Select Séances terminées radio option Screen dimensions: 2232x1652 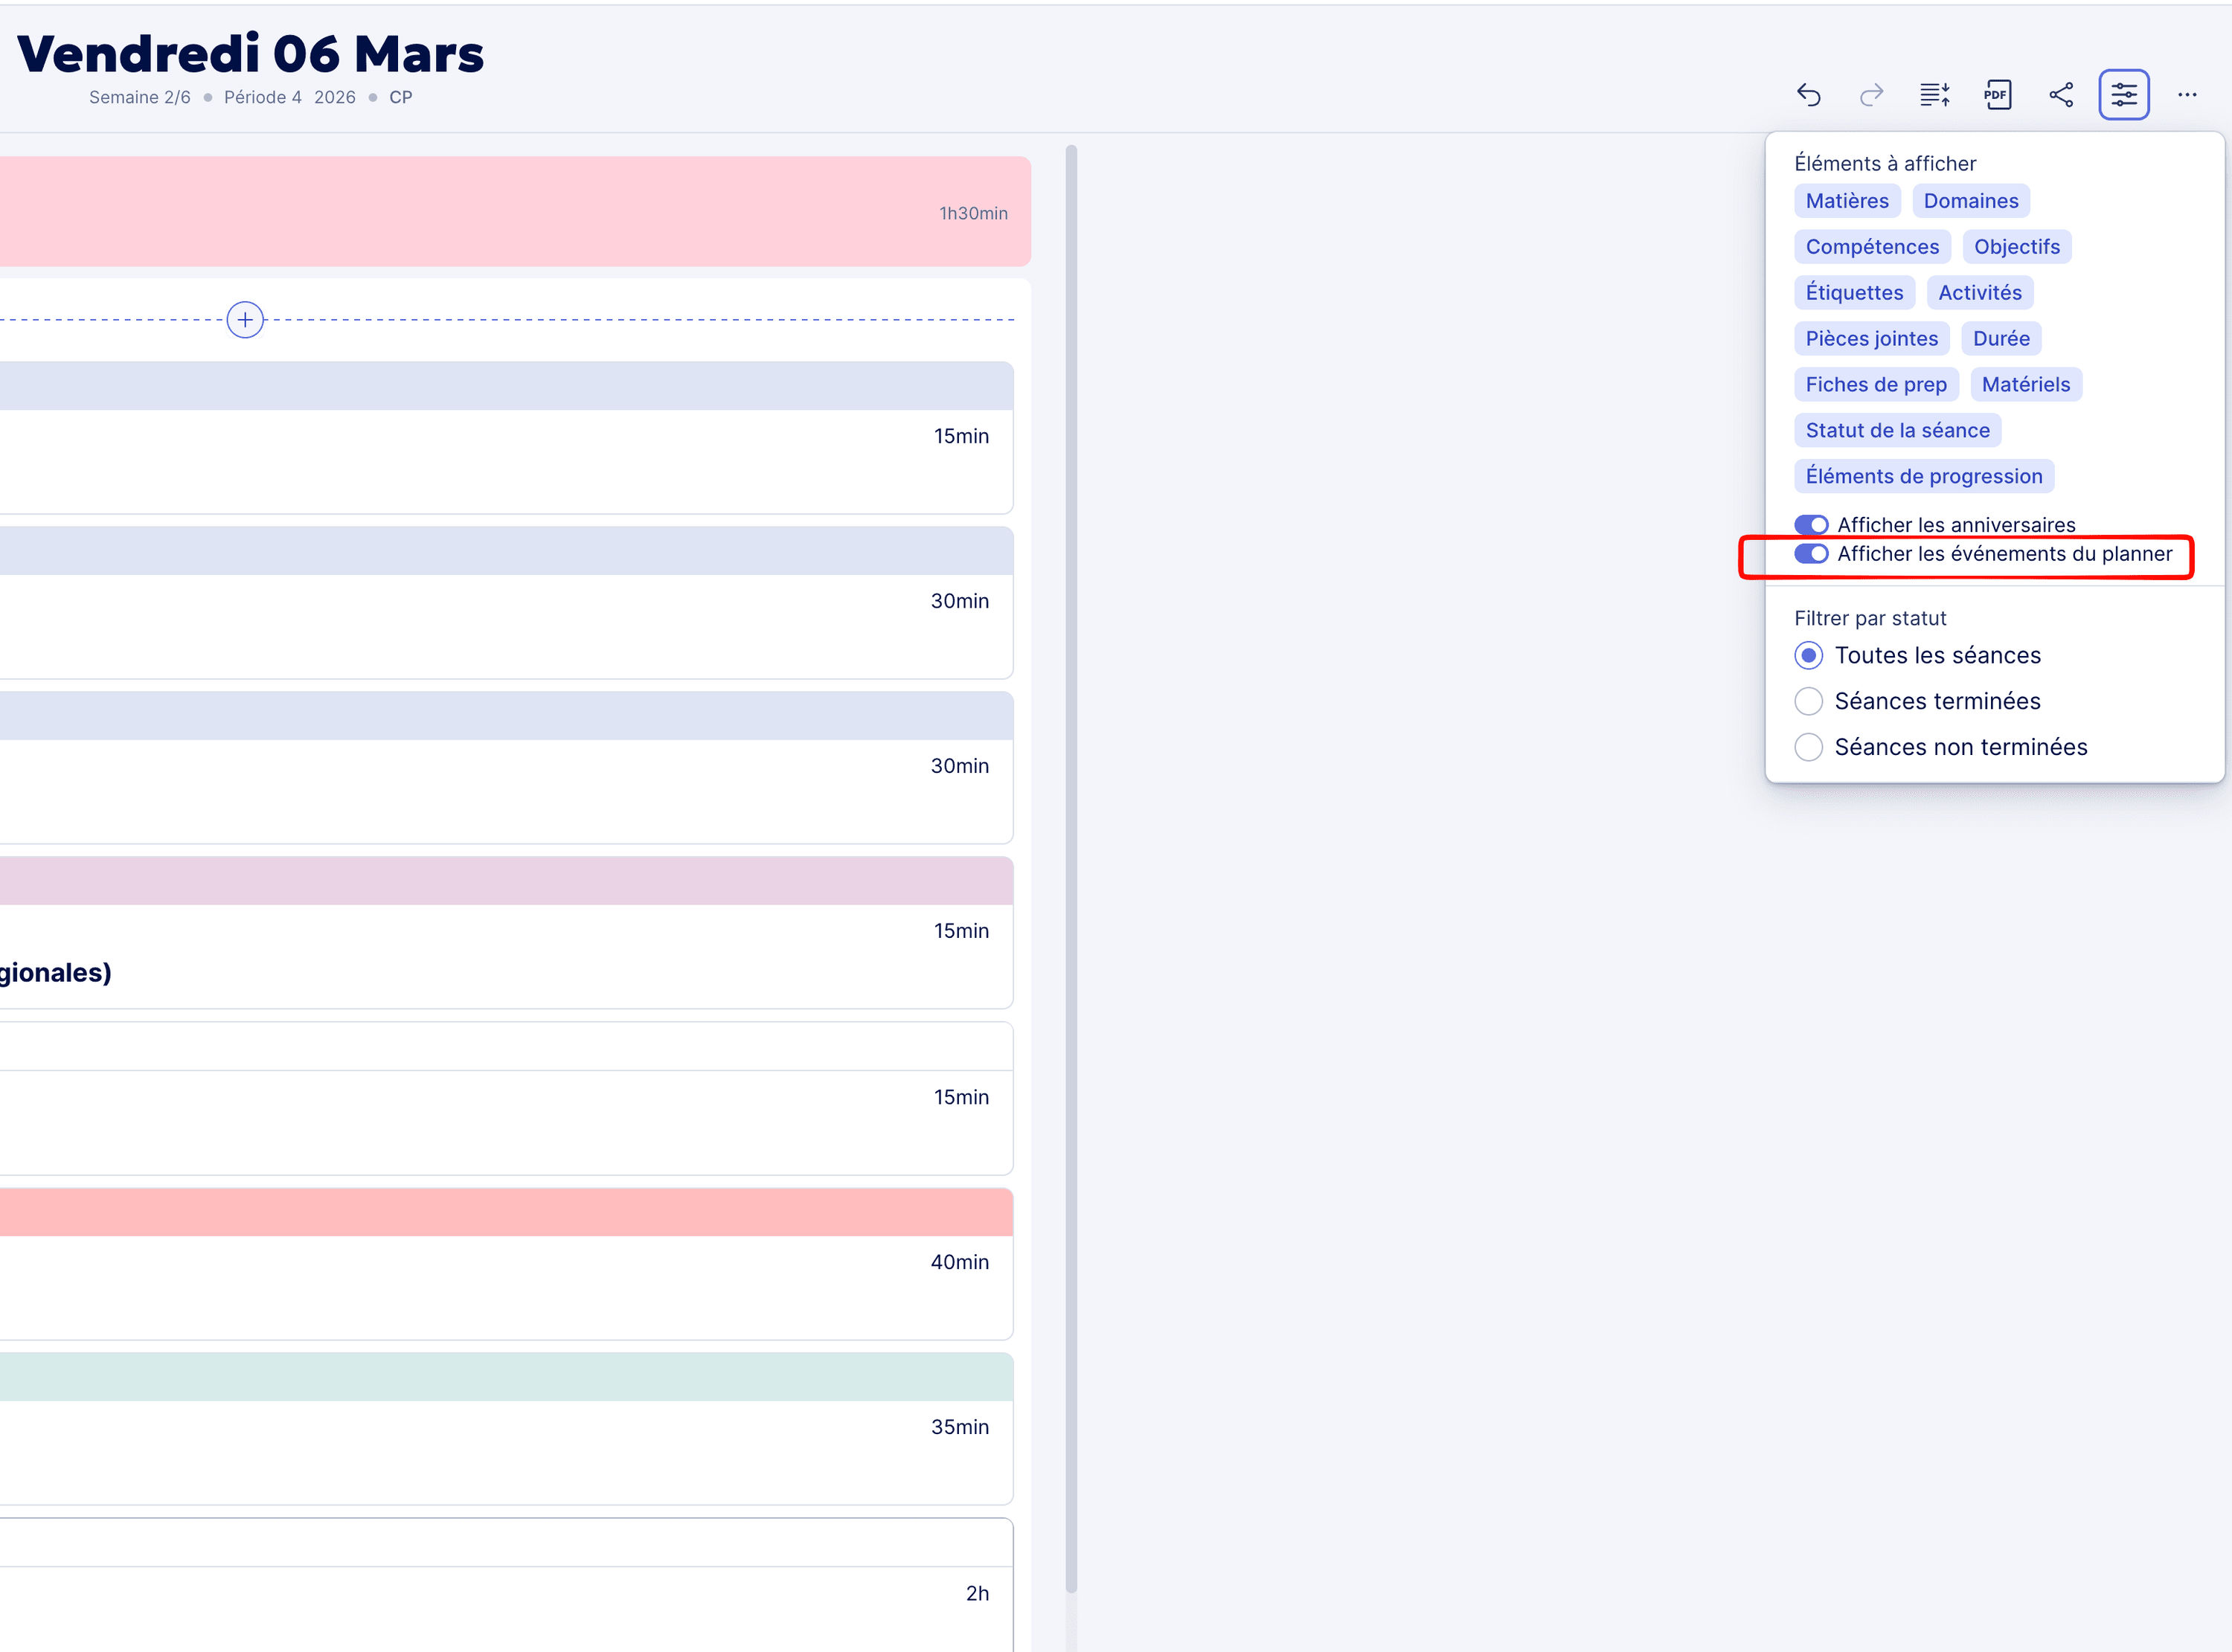coord(1808,701)
